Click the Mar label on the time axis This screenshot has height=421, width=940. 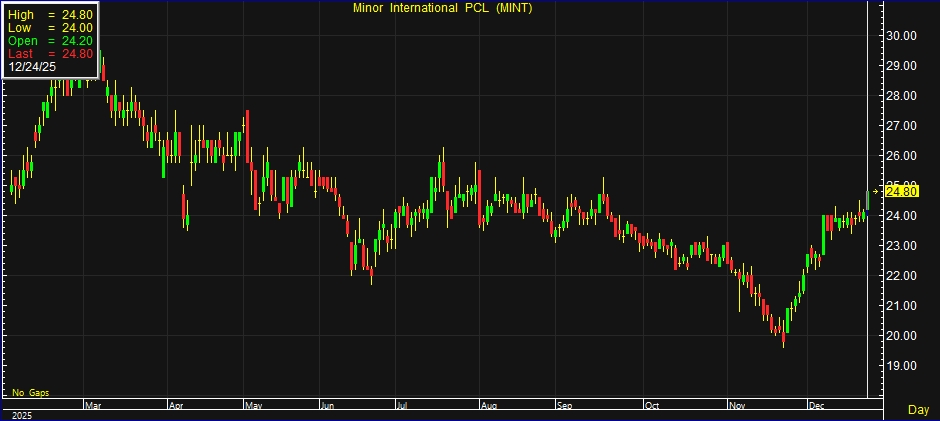tap(94, 406)
